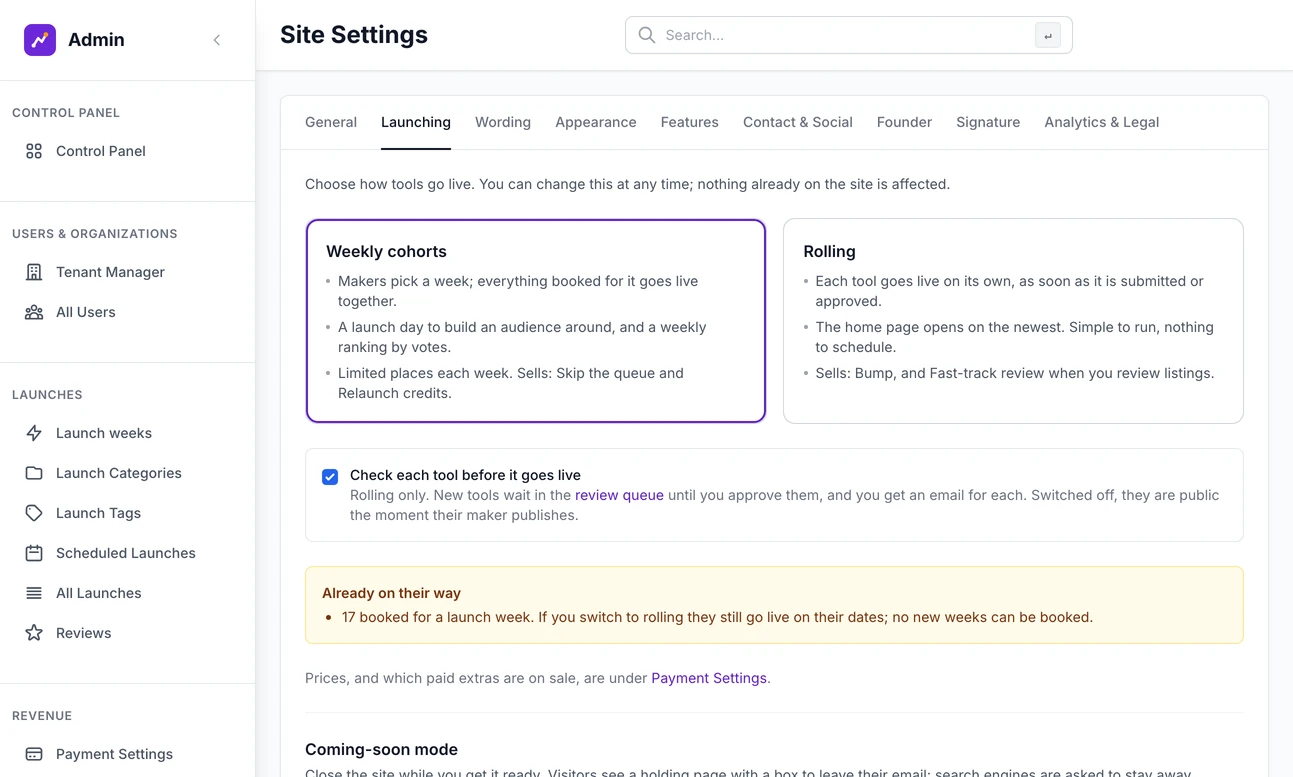Click the Admin title in the sidebar
Viewport: 1293px width, 777px height.
(96, 40)
